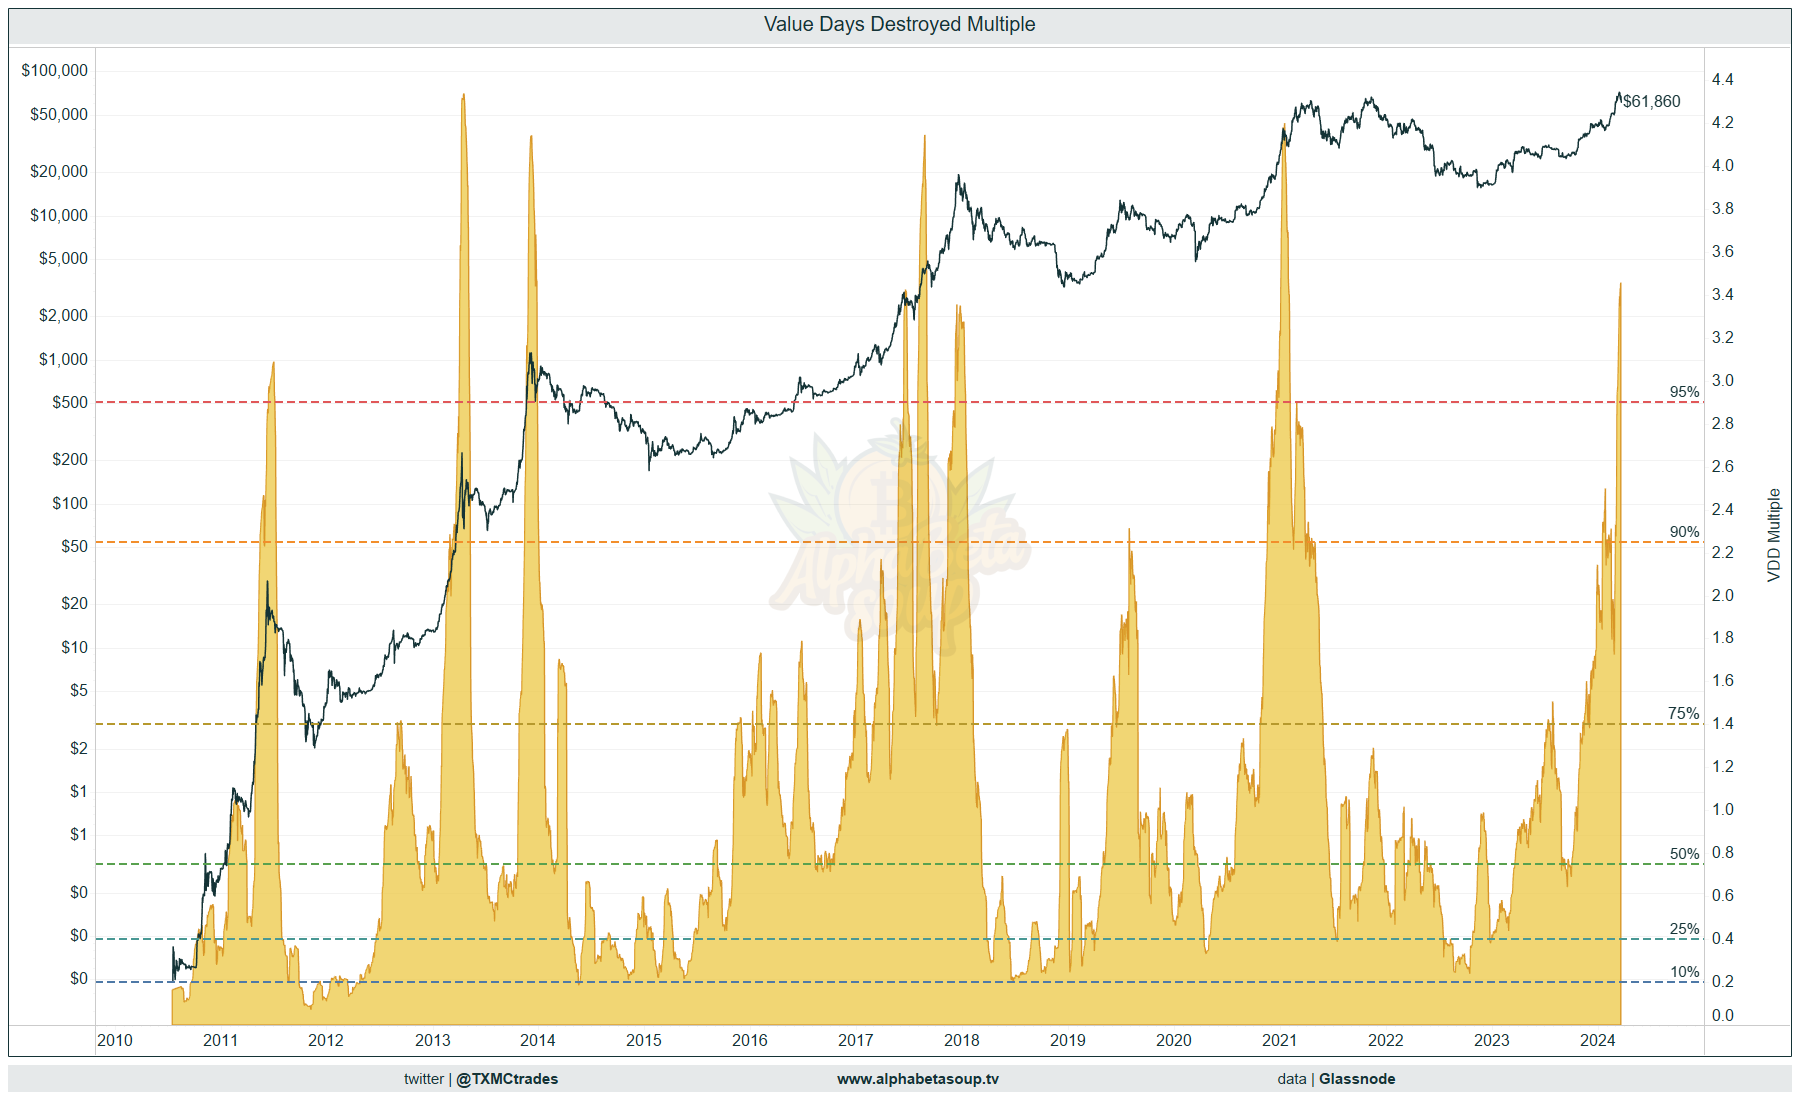Select the "4.4" VDD Multiple axis value
This screenshot has width=1800, height=1100.
pyautogui.click(x=1722, y=79)
